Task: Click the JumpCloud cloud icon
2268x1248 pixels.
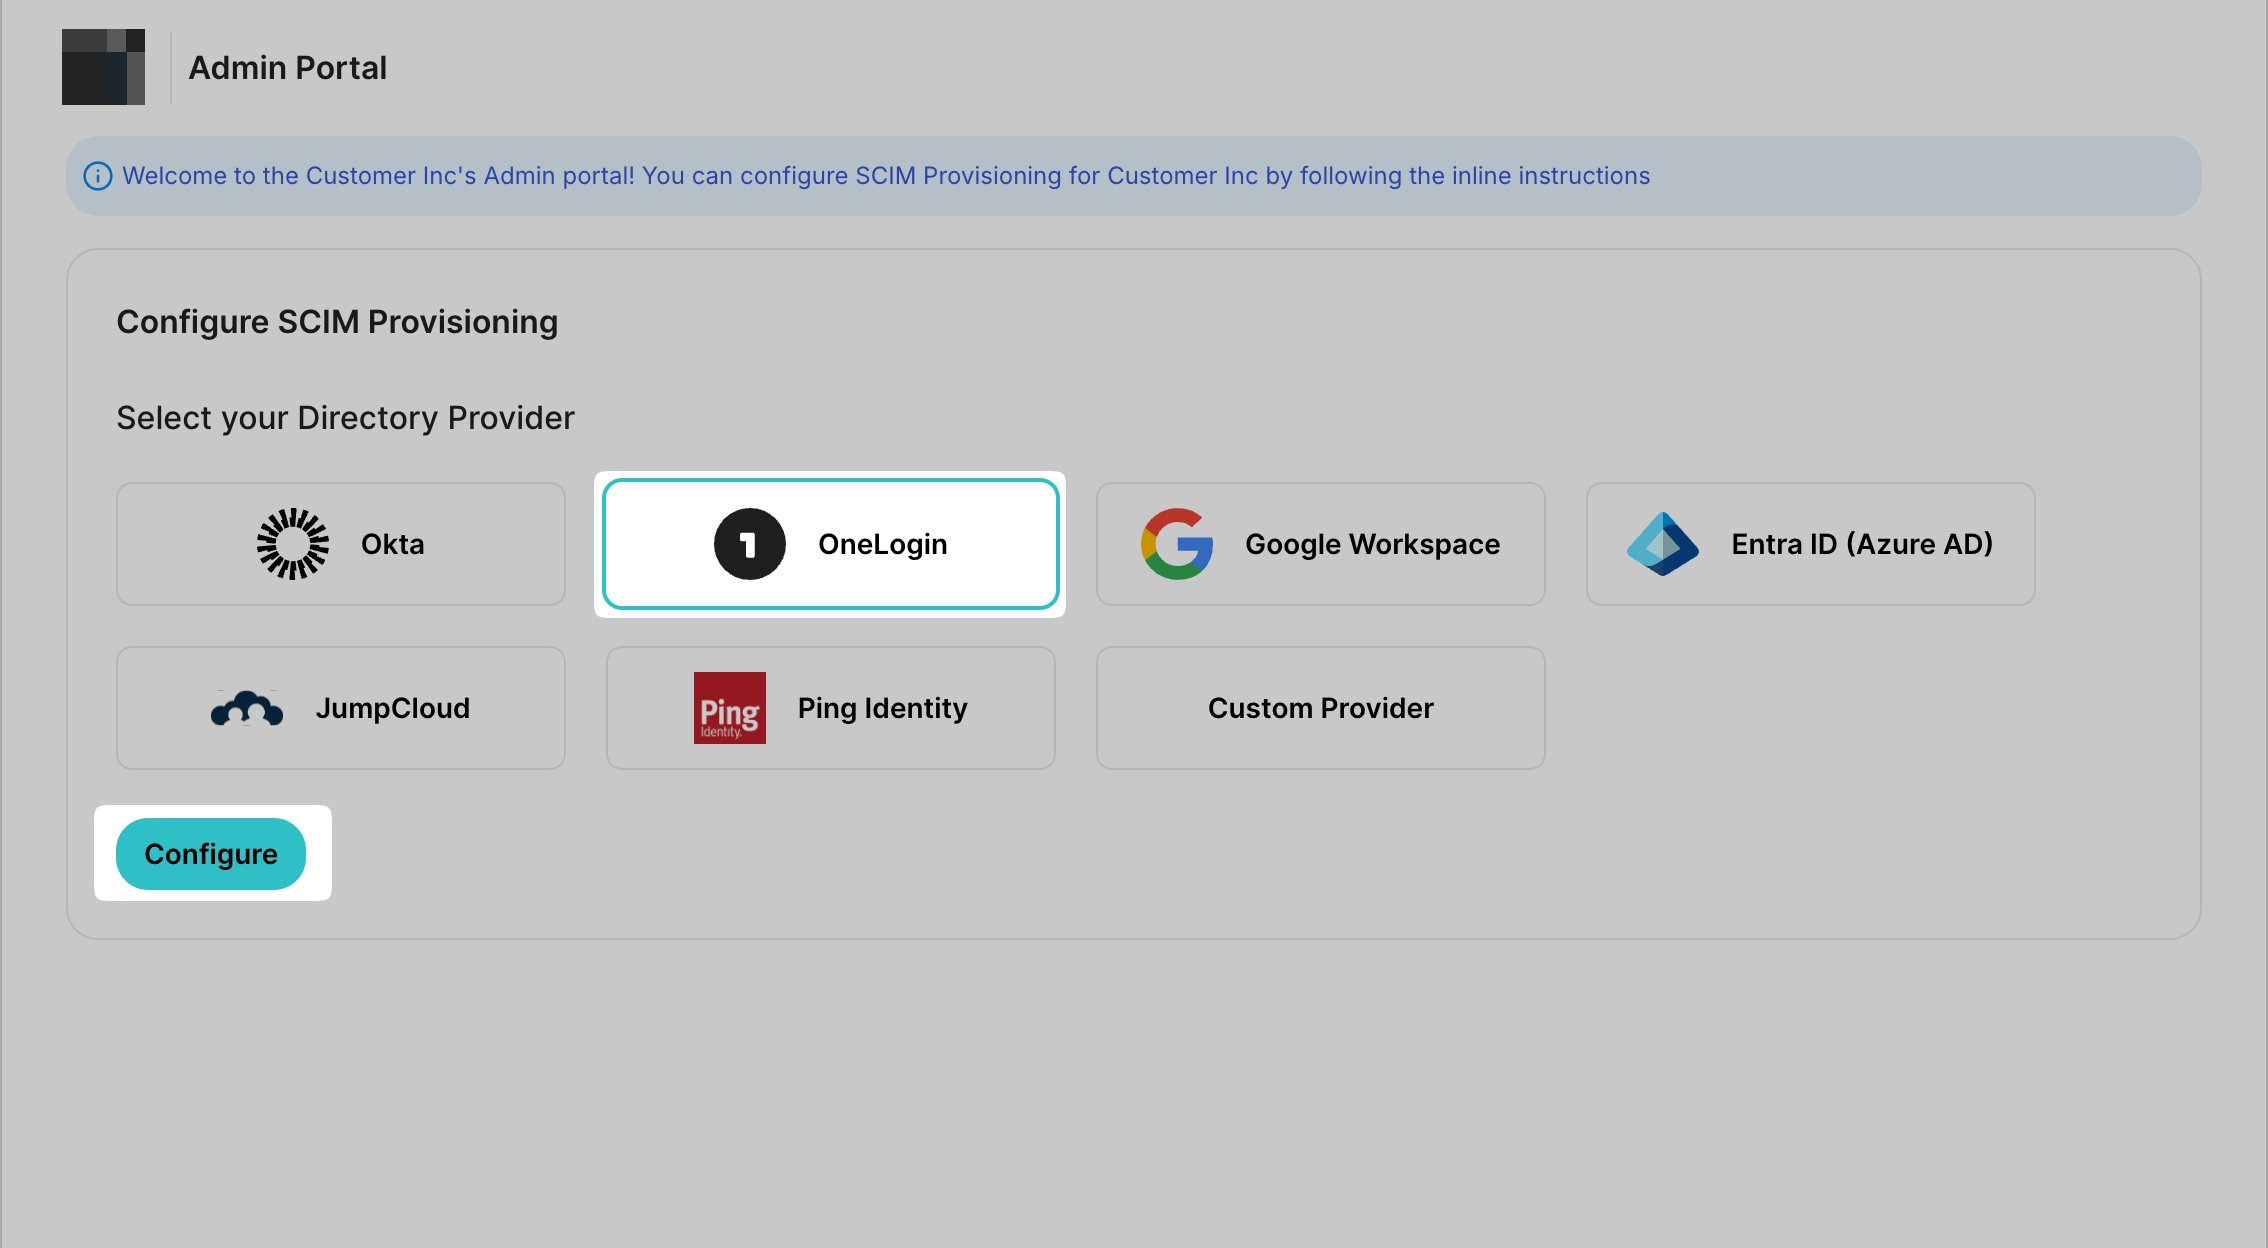Action: click(247, 708)
